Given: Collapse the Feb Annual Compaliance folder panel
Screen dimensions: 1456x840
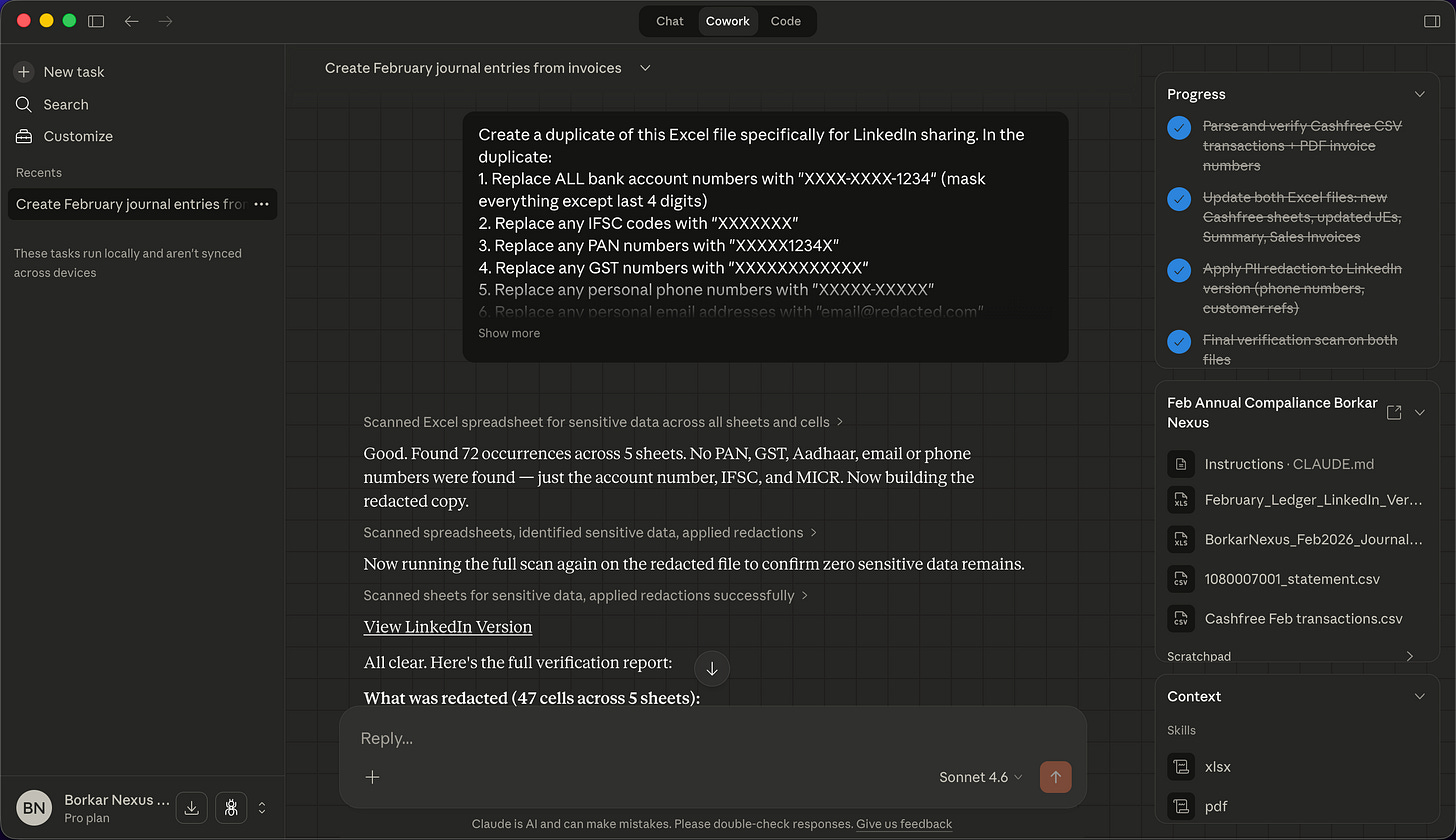Looking at the screenshot, I should coord(1419,412).
